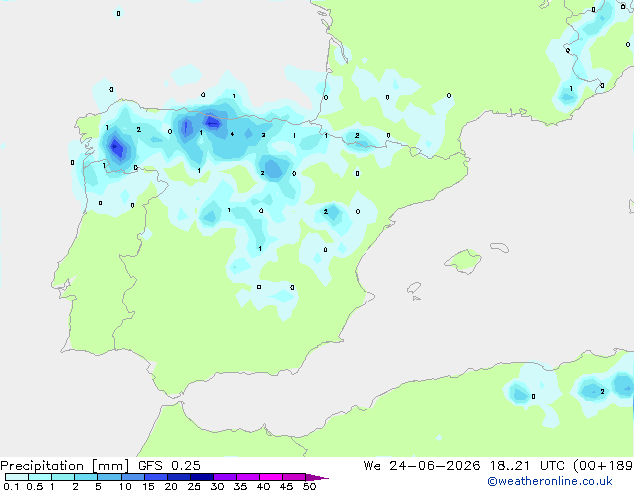The image size is (634, 490).
Task: Click the legend label '10'
Action: click(125, 486)
